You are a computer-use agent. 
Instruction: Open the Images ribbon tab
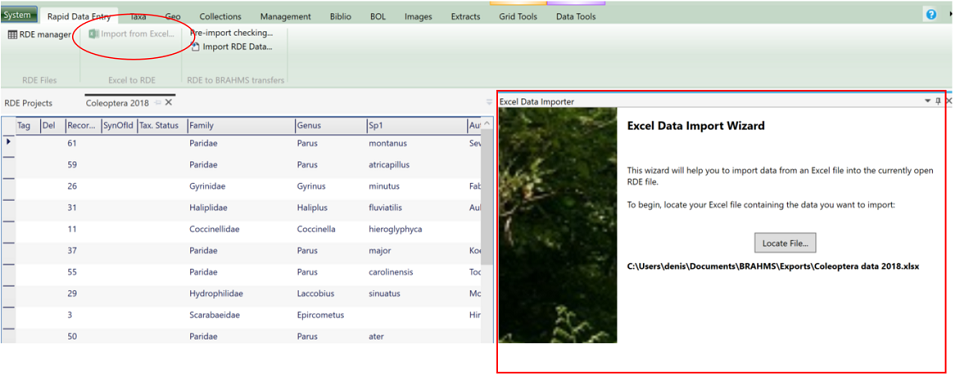(x=418, y=17)
